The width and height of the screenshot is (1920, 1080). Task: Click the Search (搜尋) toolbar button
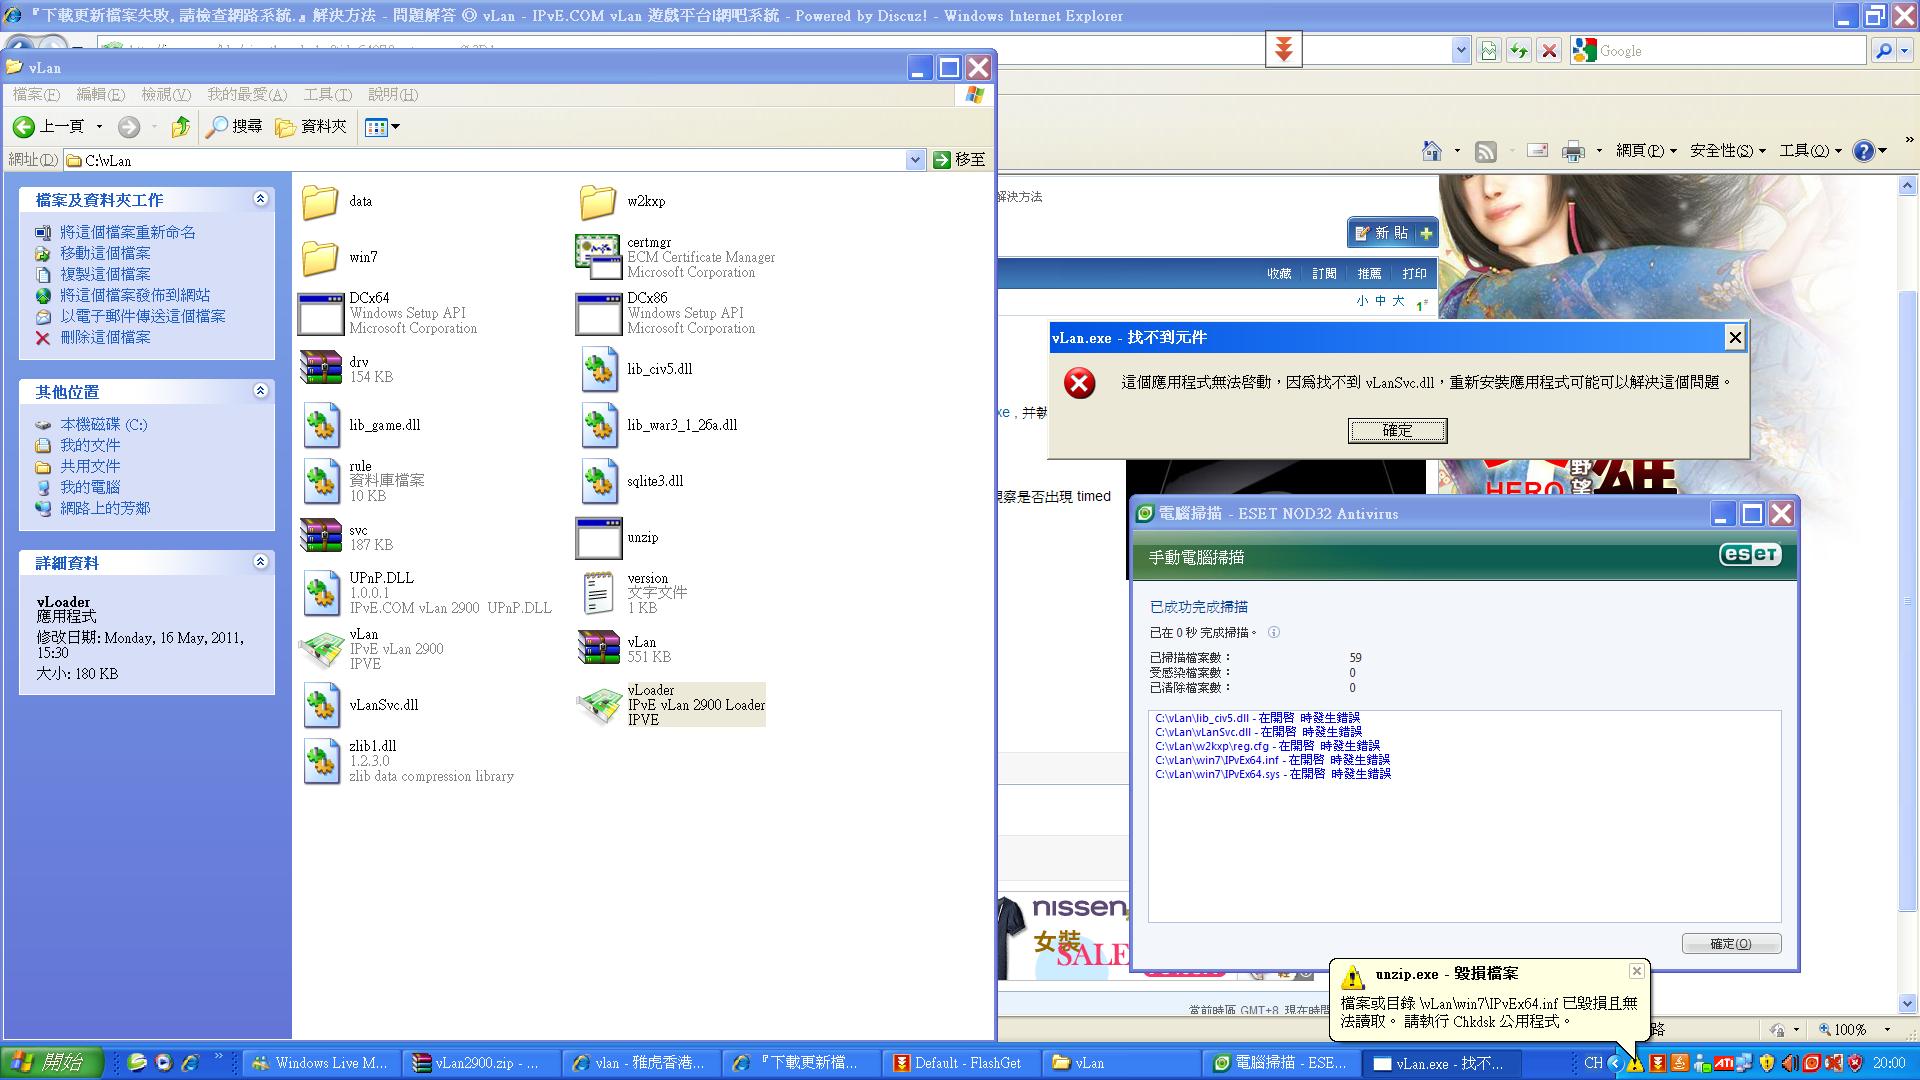click(234, 127)
